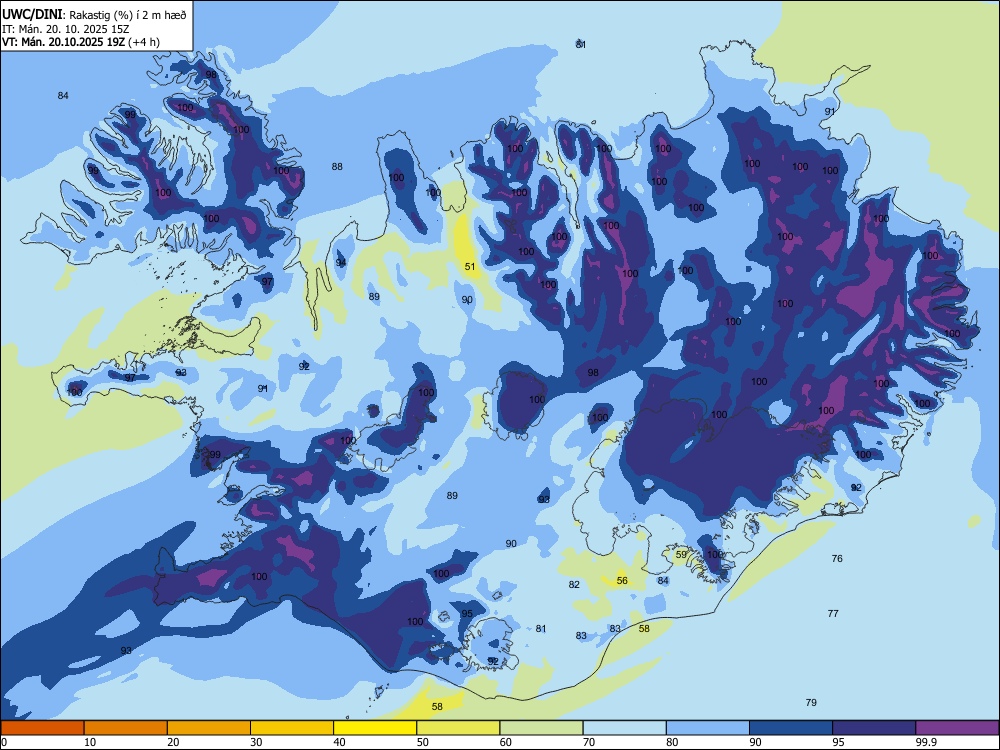Pick the 20–30 legend color swatch

point(209,728)
